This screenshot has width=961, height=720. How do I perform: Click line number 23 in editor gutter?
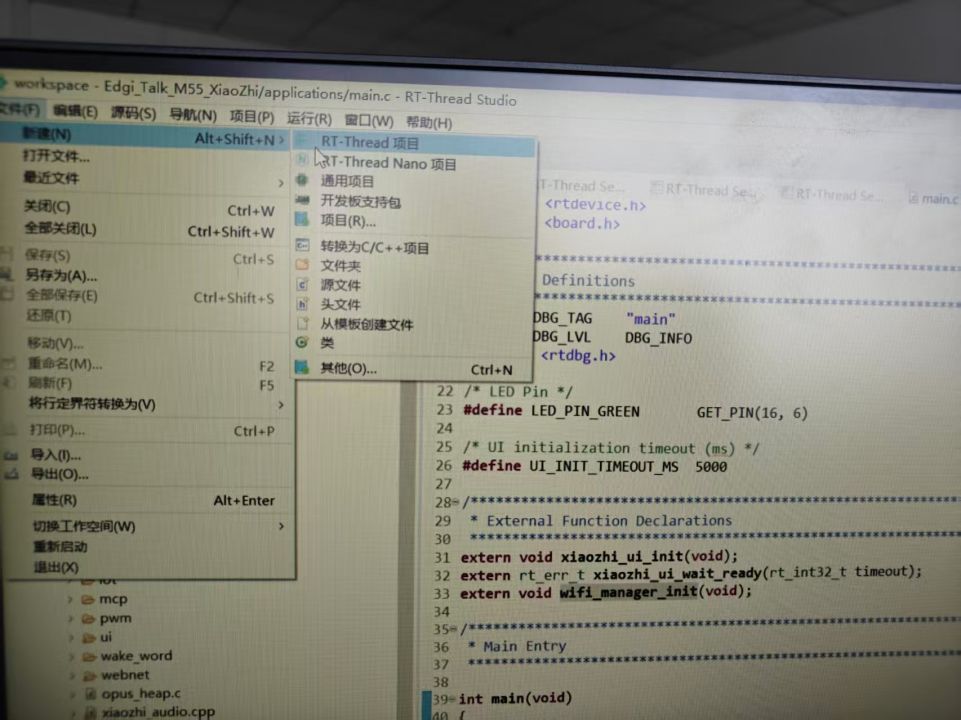tap(444, 410)
